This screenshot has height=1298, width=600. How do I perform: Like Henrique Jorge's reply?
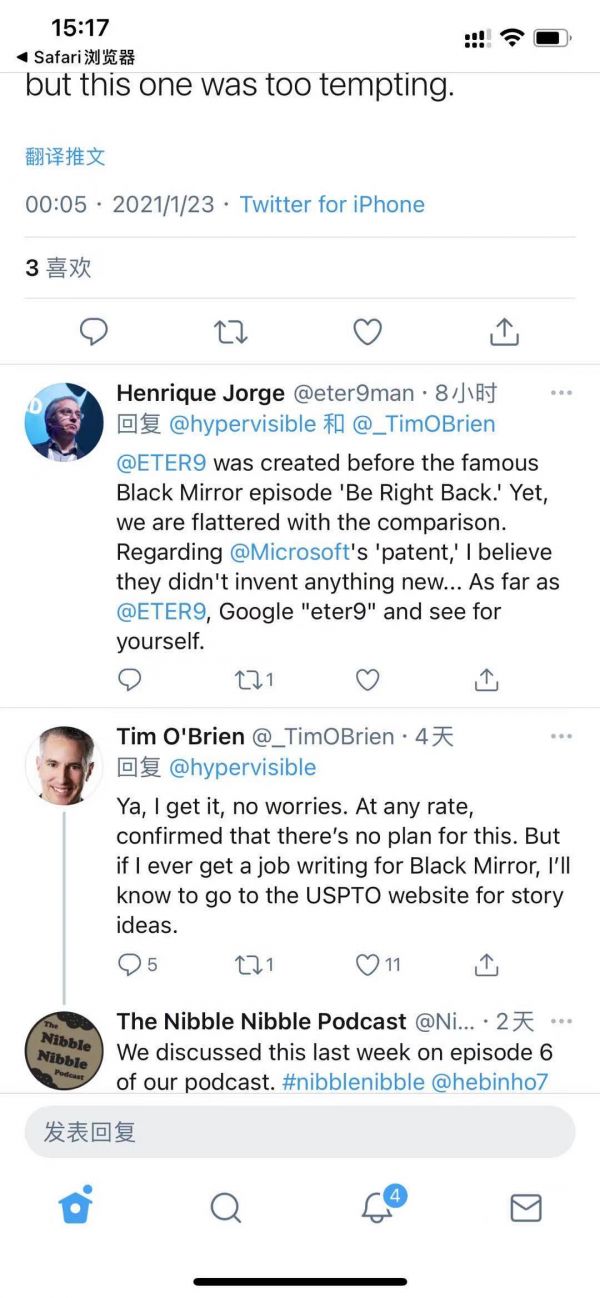(x=368, y=680)
